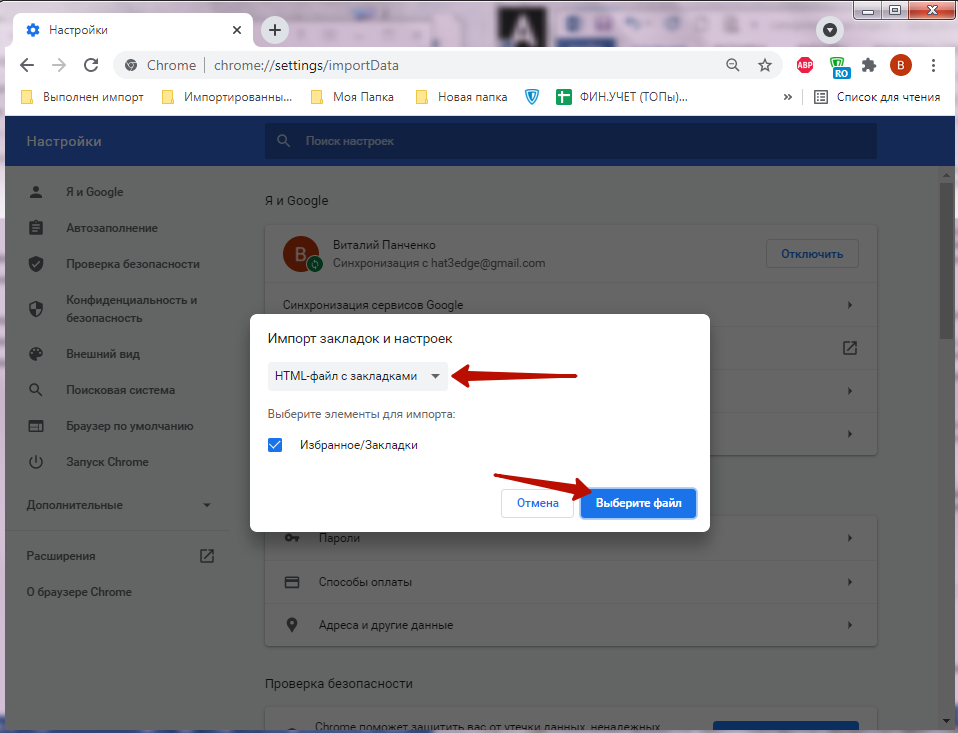Open new tab with plus button
The height and width of the screenshot is (733, 958).
point(274,30)
